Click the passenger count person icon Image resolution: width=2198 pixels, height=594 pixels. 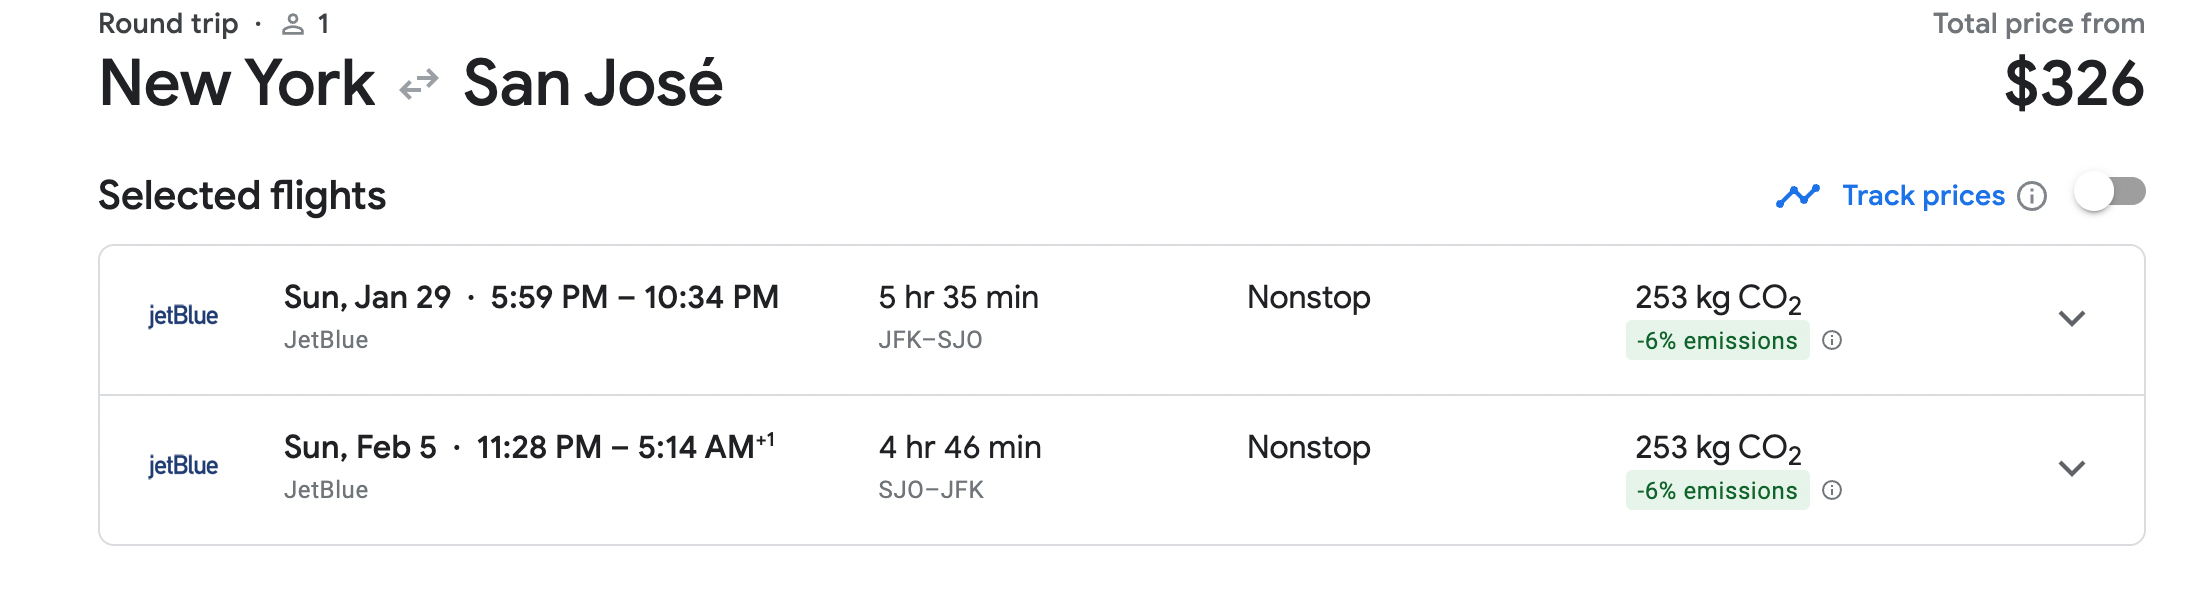pos(293,25)
